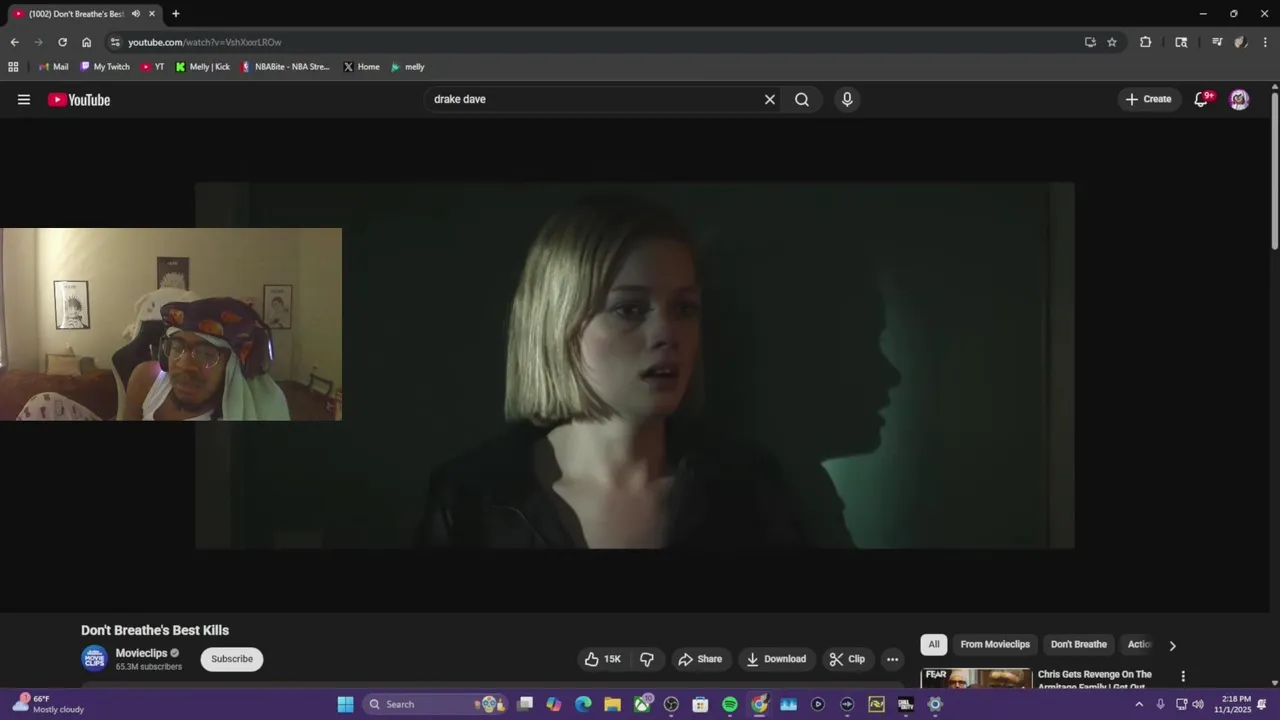Image resolution: width=1280 pixels, height=720 pixels.
Task: Open Chrome apps grid shortcut
Action: click(x=13, y=67)
